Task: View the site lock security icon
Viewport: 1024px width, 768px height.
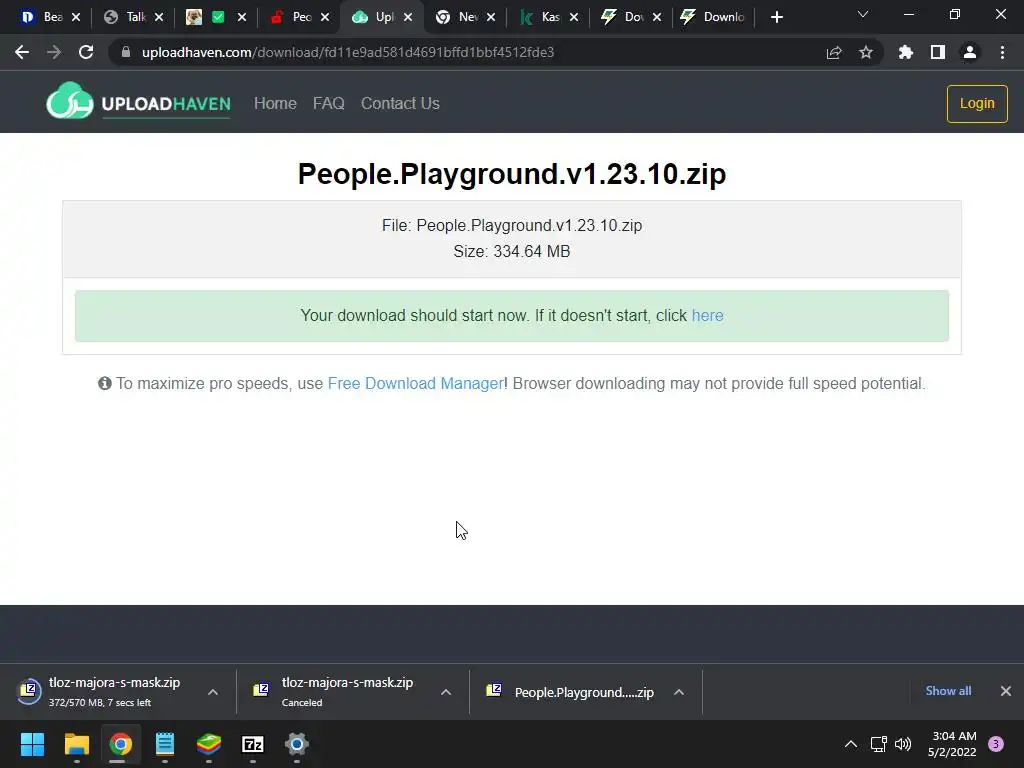Action: coord(126,52)
